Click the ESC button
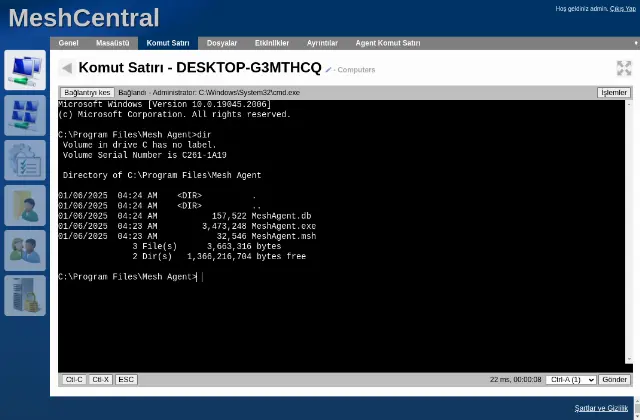640x420 pixels. [126, 380]
